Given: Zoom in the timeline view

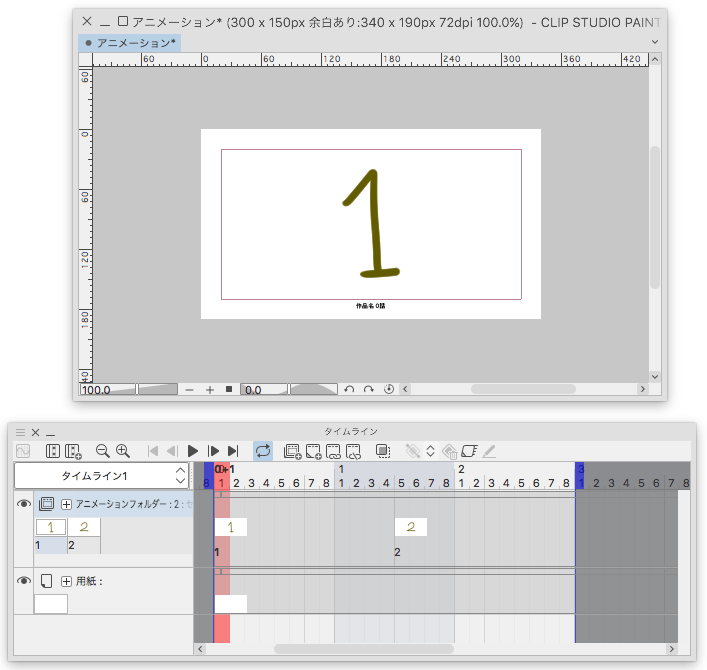Looking at the screenshot, I should coord(123,451).
